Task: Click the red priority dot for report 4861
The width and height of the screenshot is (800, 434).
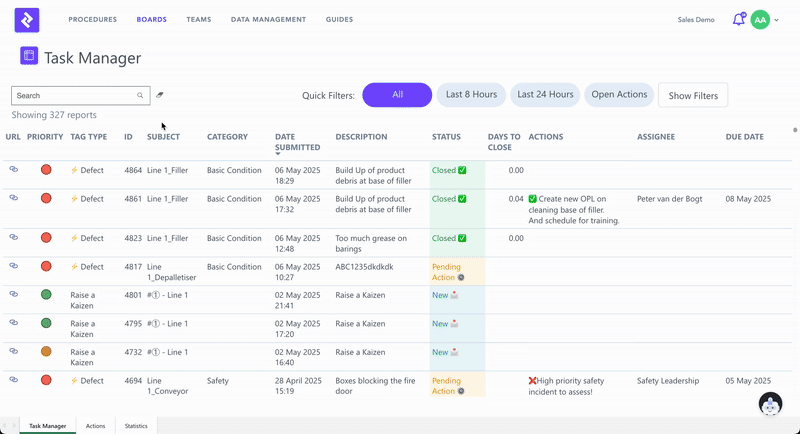Action: (46, 199)
